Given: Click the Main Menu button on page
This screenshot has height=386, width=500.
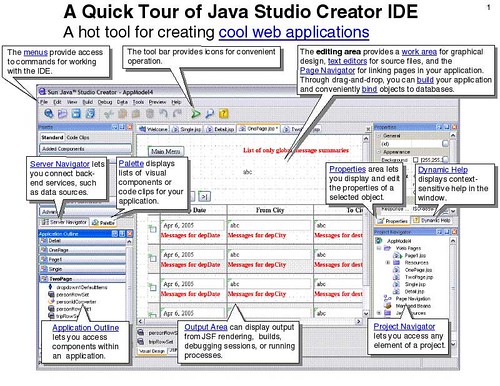Looking at the screenshot, I should pos(166,151).
